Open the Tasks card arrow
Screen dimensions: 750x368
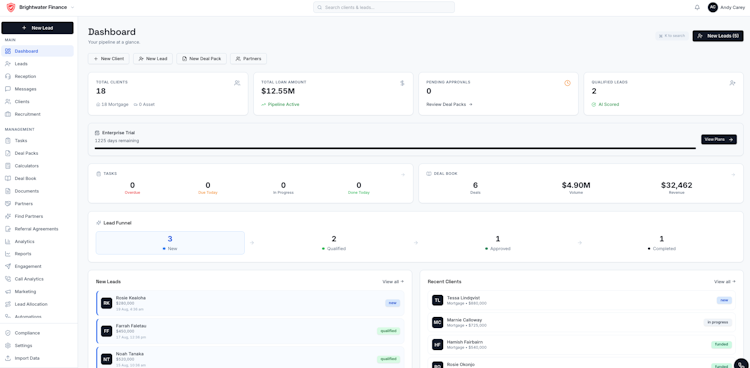(x=403, y=174)
